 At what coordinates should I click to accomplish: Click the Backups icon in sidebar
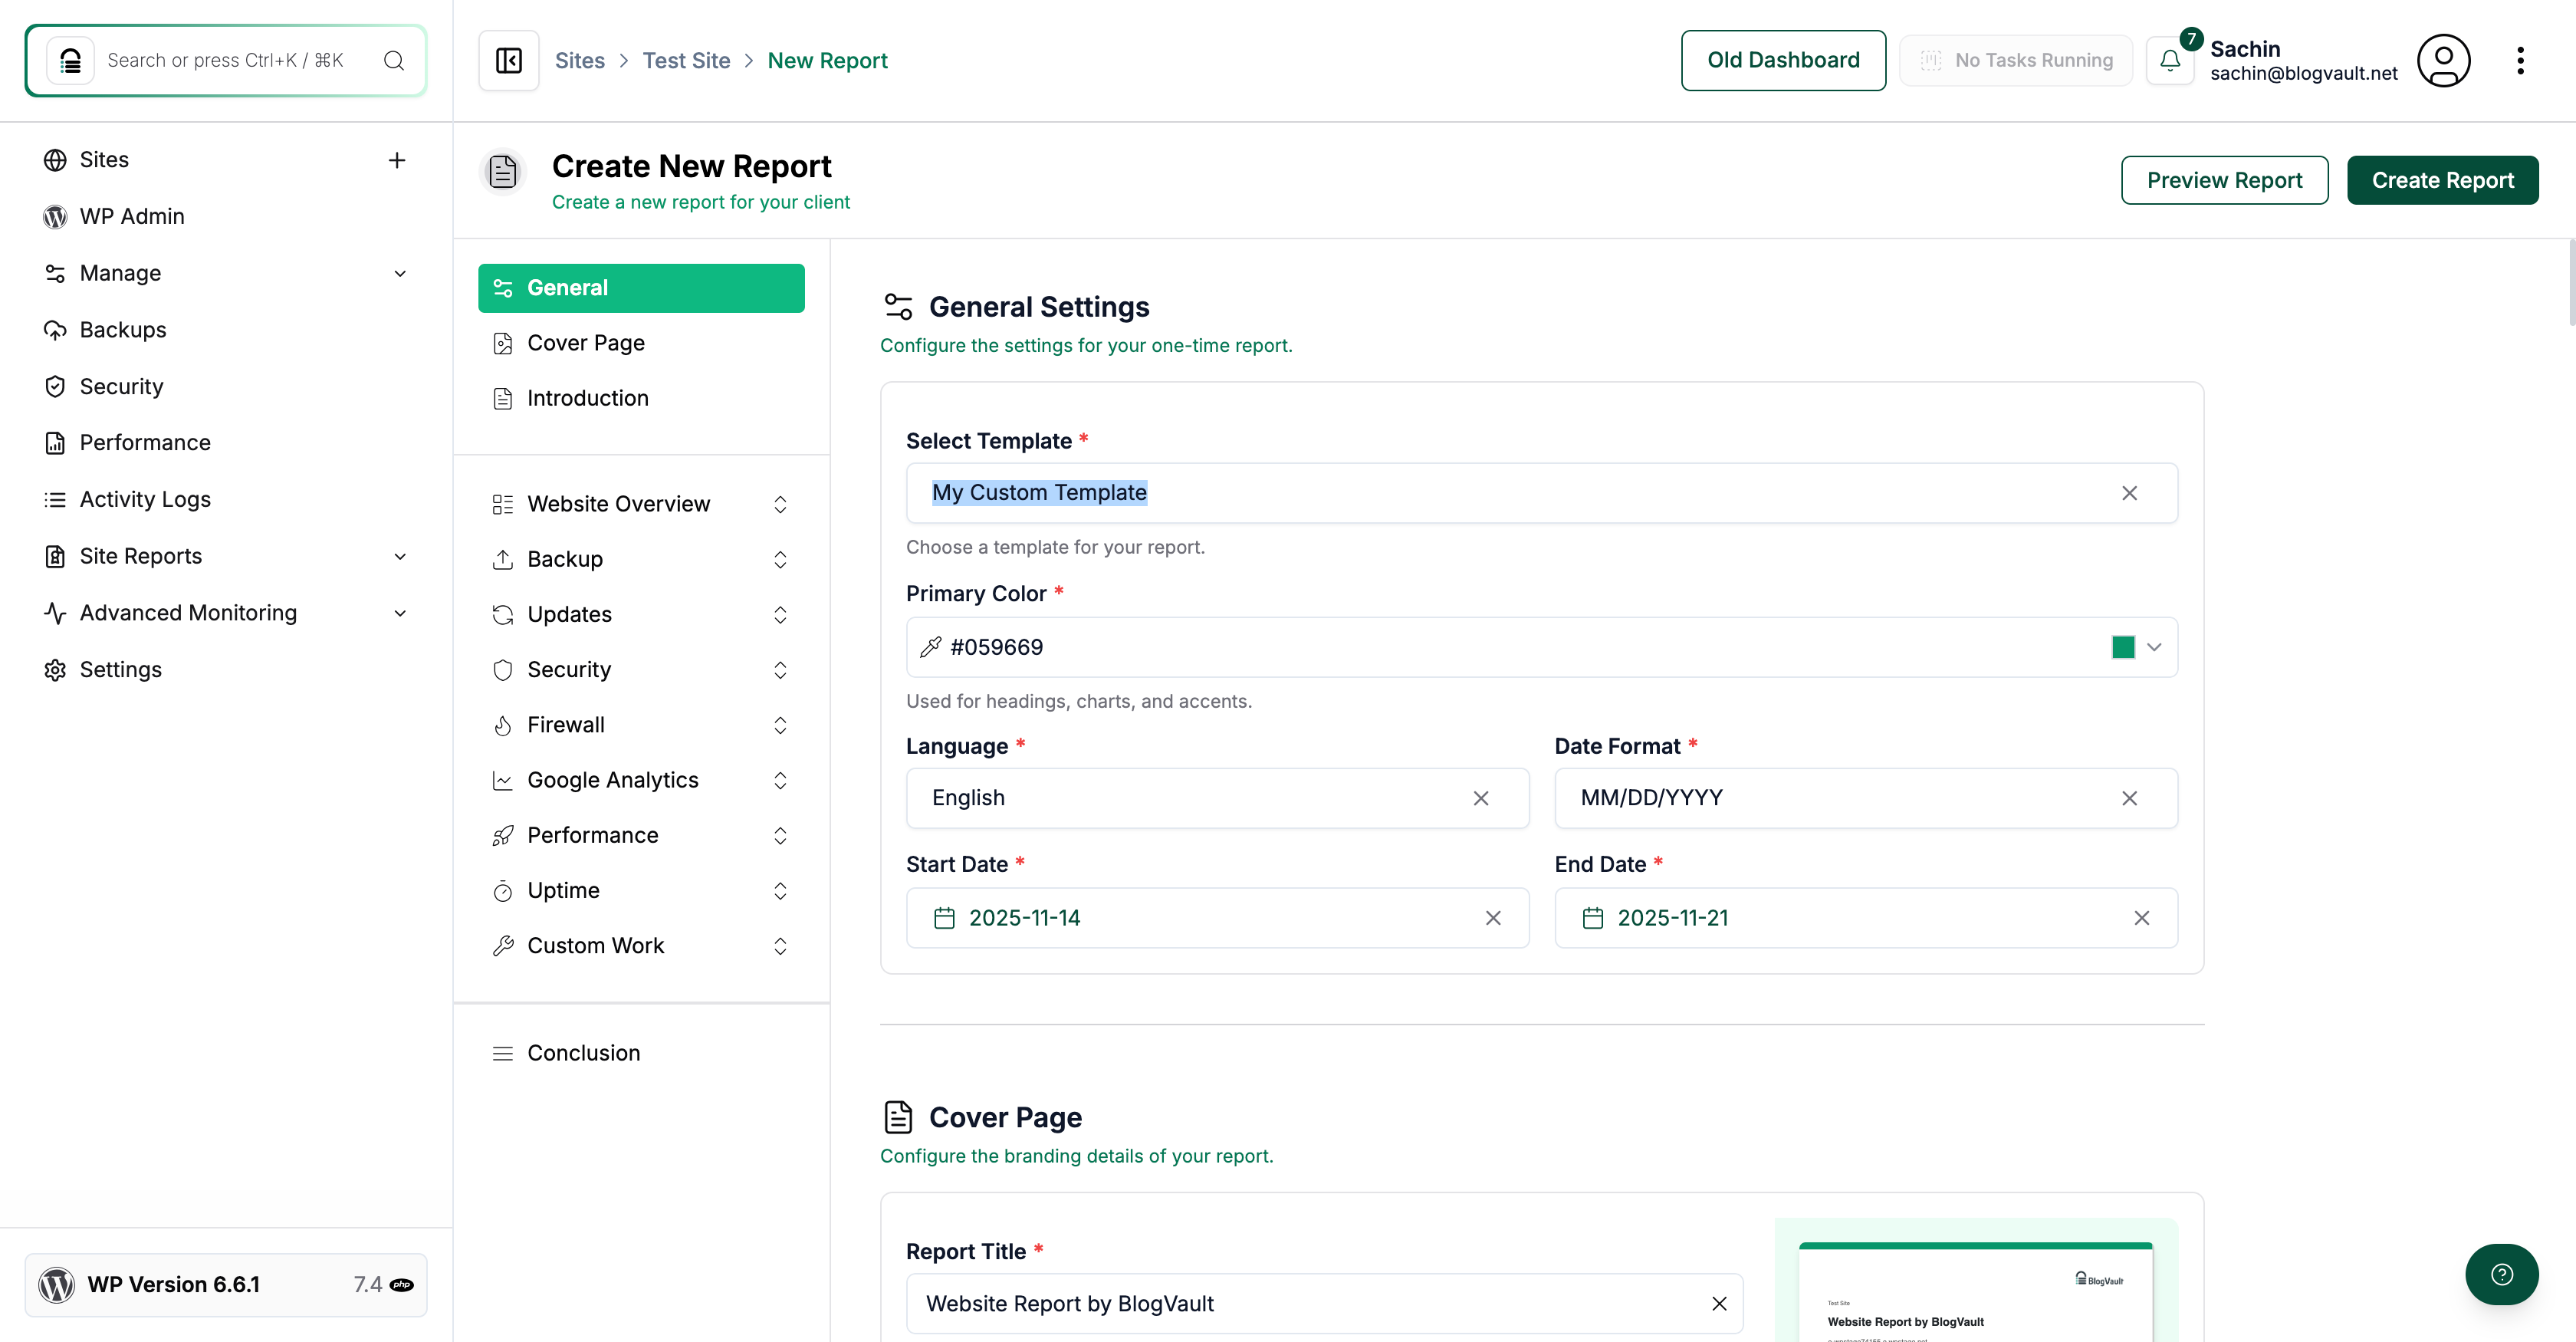pyautogui.click(x=55, y=330)
